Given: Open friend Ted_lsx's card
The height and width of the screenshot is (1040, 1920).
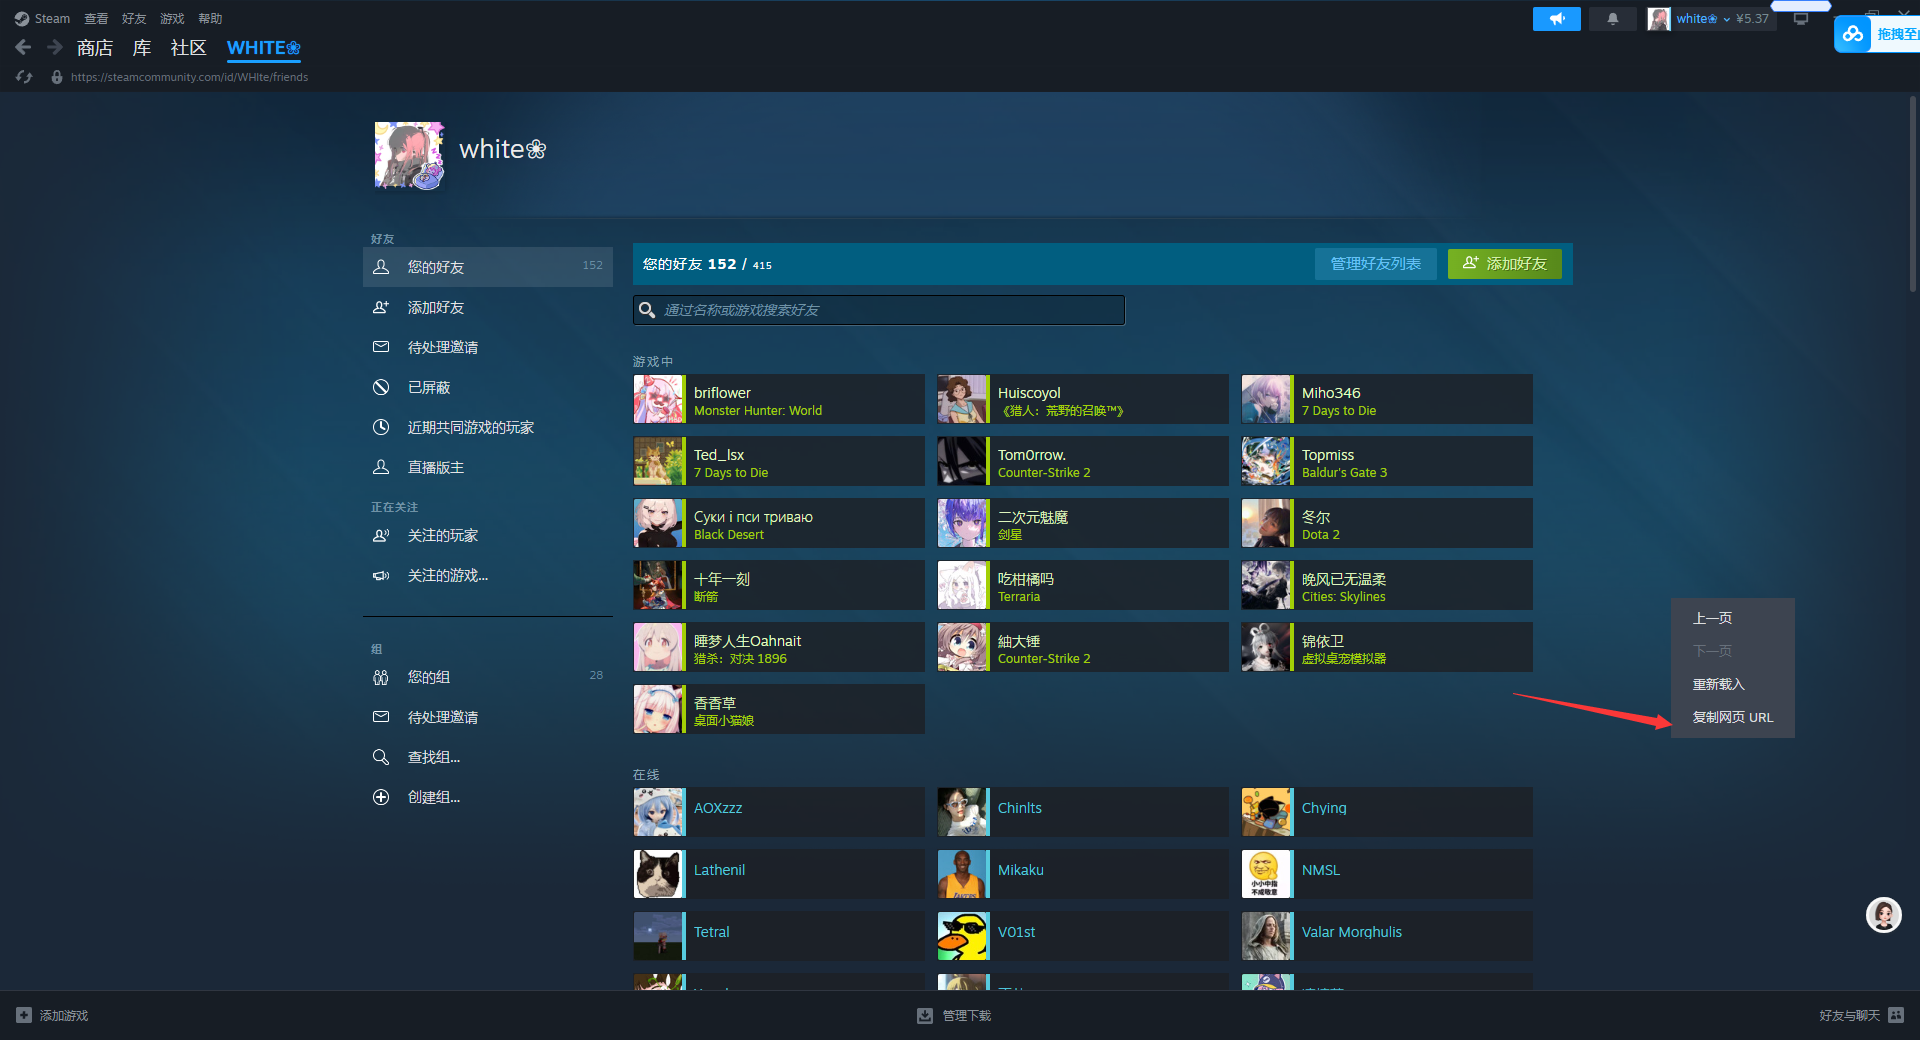Looking at the screenshot, I should coord(779,461).
